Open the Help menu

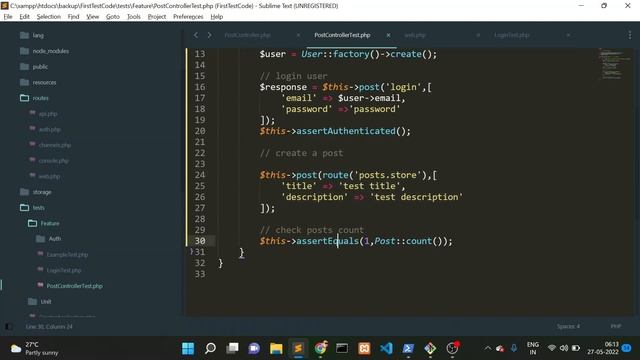coord(217,17)
